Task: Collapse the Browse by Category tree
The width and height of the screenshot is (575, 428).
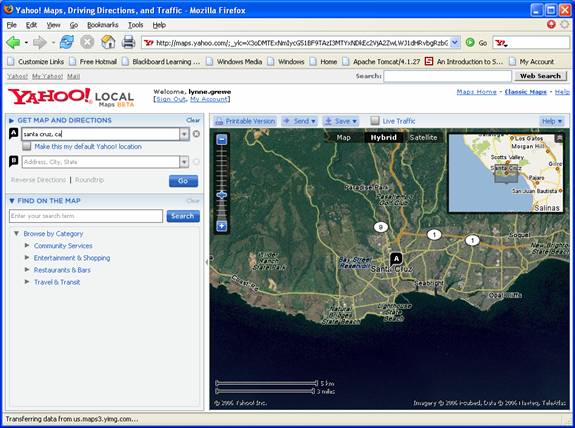Action: [17, 234]
